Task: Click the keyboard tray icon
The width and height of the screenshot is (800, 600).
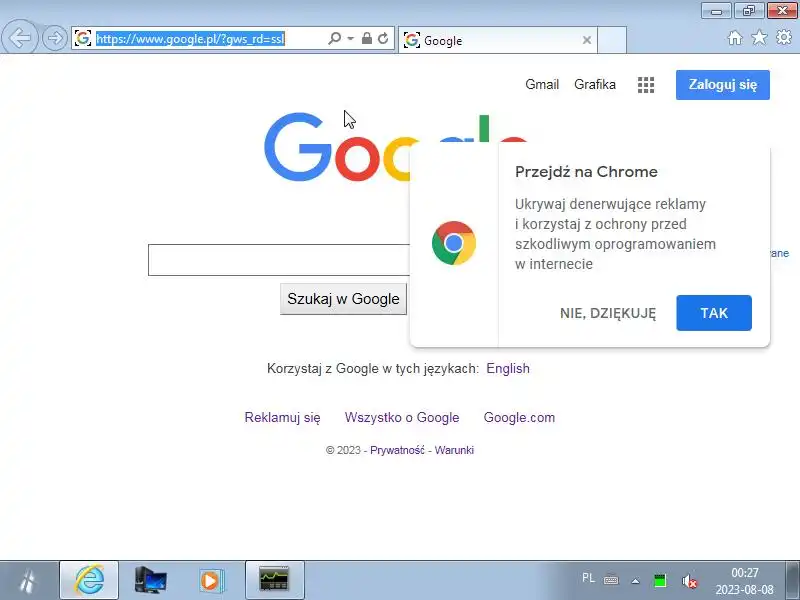Action: [611, 581]
